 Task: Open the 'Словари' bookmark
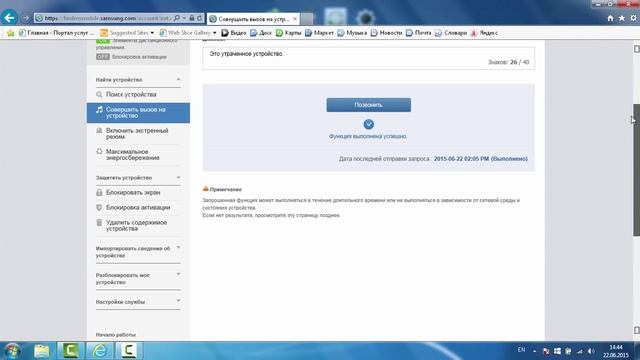click(x=451, y=33)
